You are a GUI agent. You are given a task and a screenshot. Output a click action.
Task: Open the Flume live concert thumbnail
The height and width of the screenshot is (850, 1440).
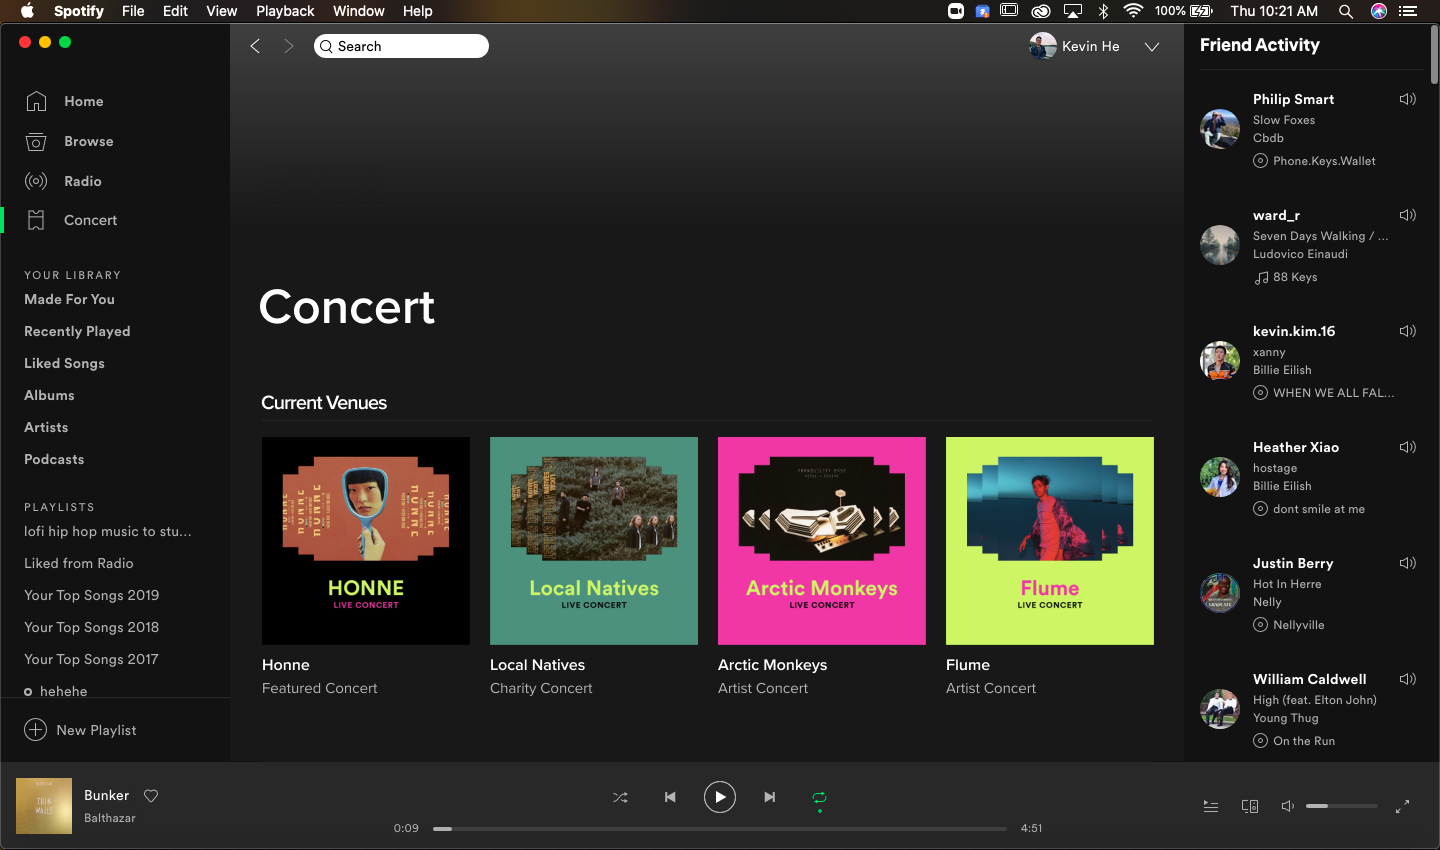point(1050,541)
